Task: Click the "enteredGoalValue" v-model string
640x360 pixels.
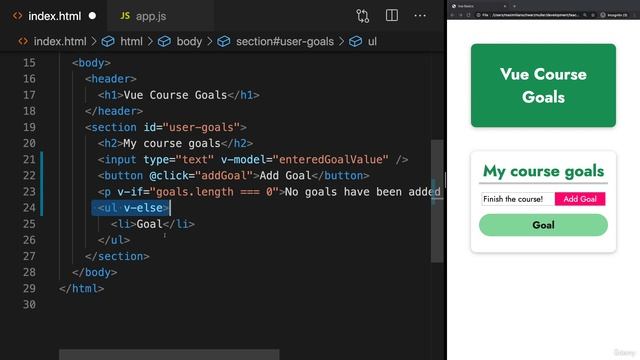Action: (331, 160)
